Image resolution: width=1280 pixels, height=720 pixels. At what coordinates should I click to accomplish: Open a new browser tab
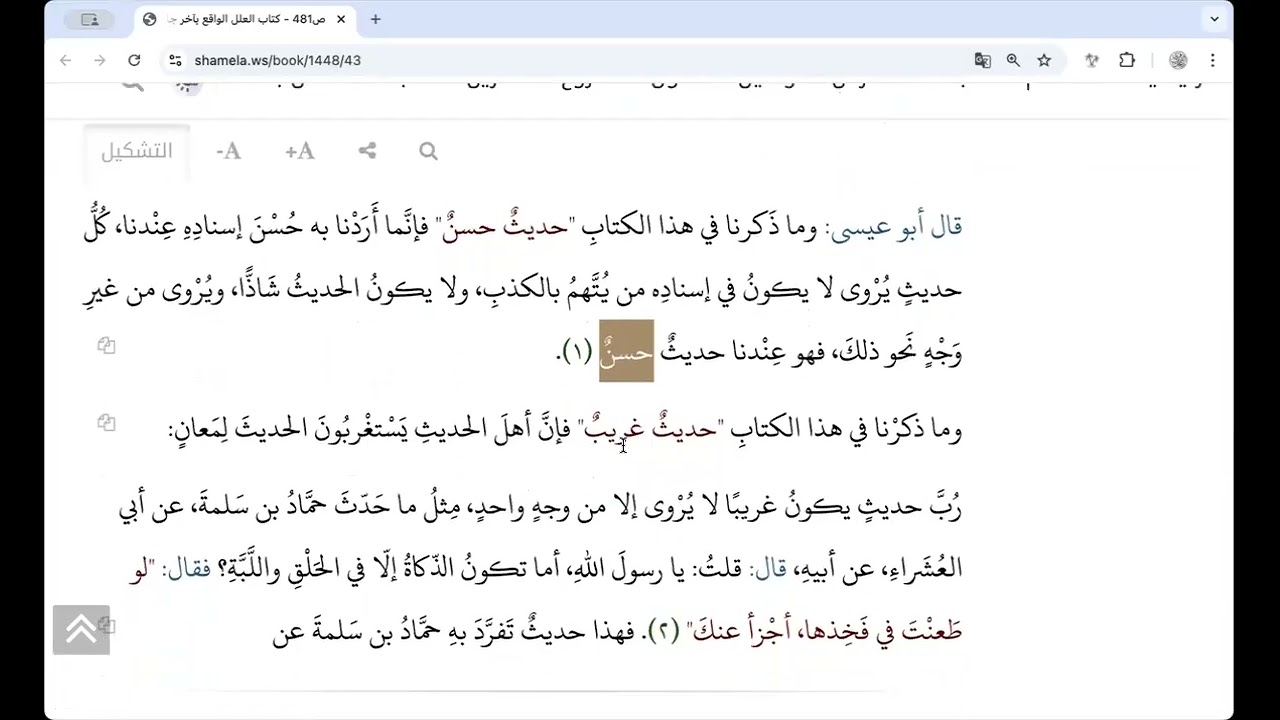pos(376,19)
